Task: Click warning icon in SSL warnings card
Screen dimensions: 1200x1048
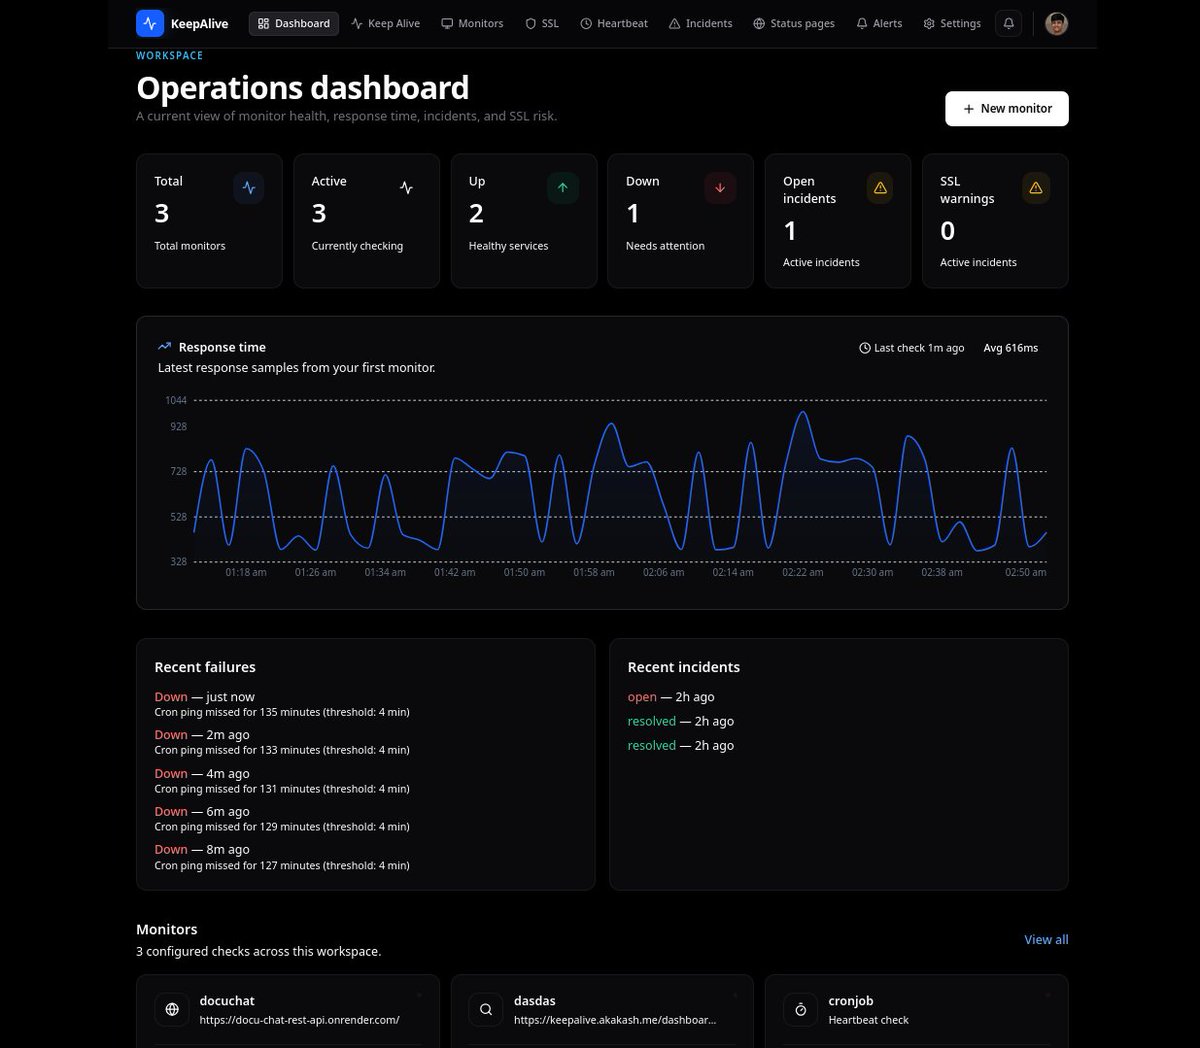Action: coord(1036,188)
